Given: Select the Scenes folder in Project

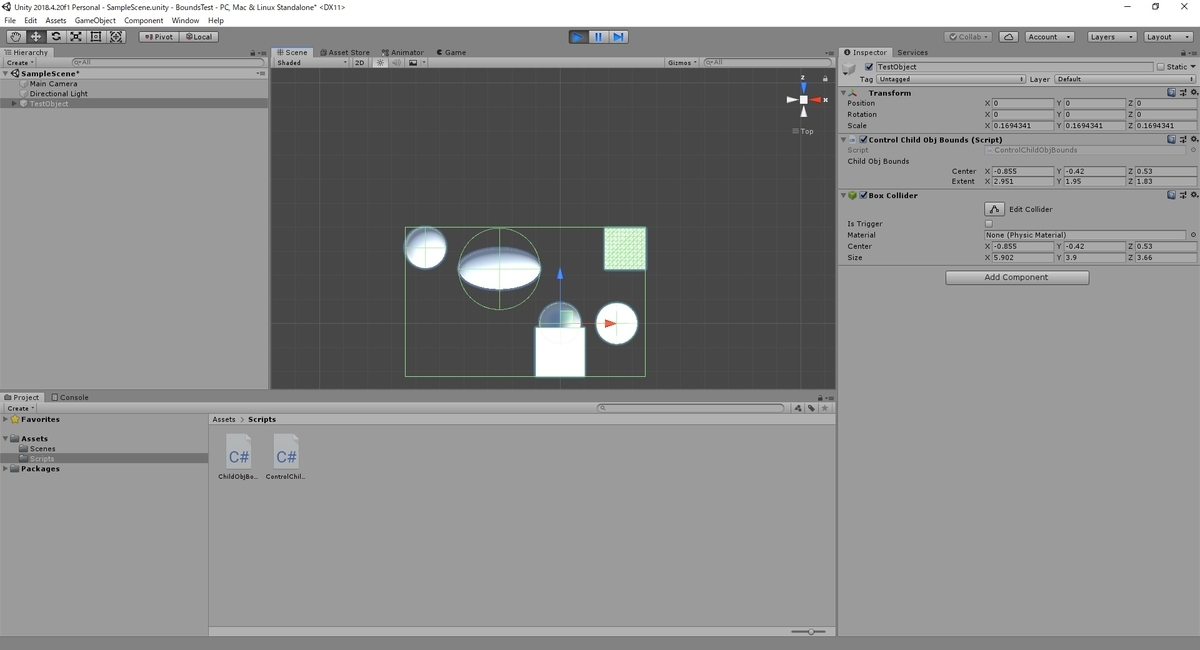Looking at the screenshot, I should click(42, 449).
